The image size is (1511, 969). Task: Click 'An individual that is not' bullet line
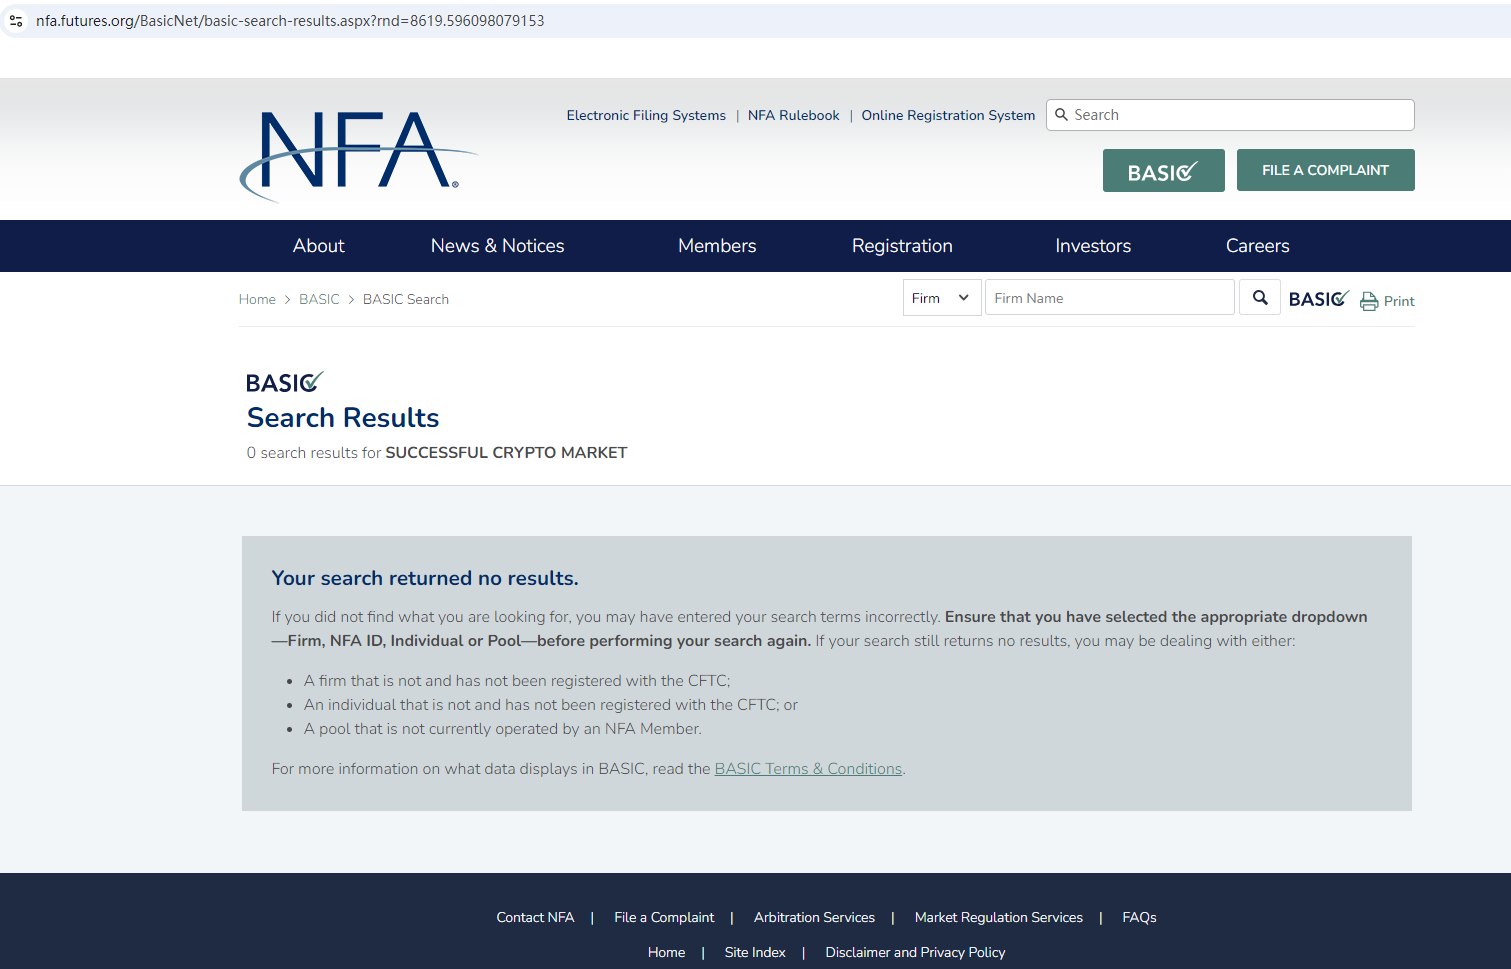coord(551,705)
